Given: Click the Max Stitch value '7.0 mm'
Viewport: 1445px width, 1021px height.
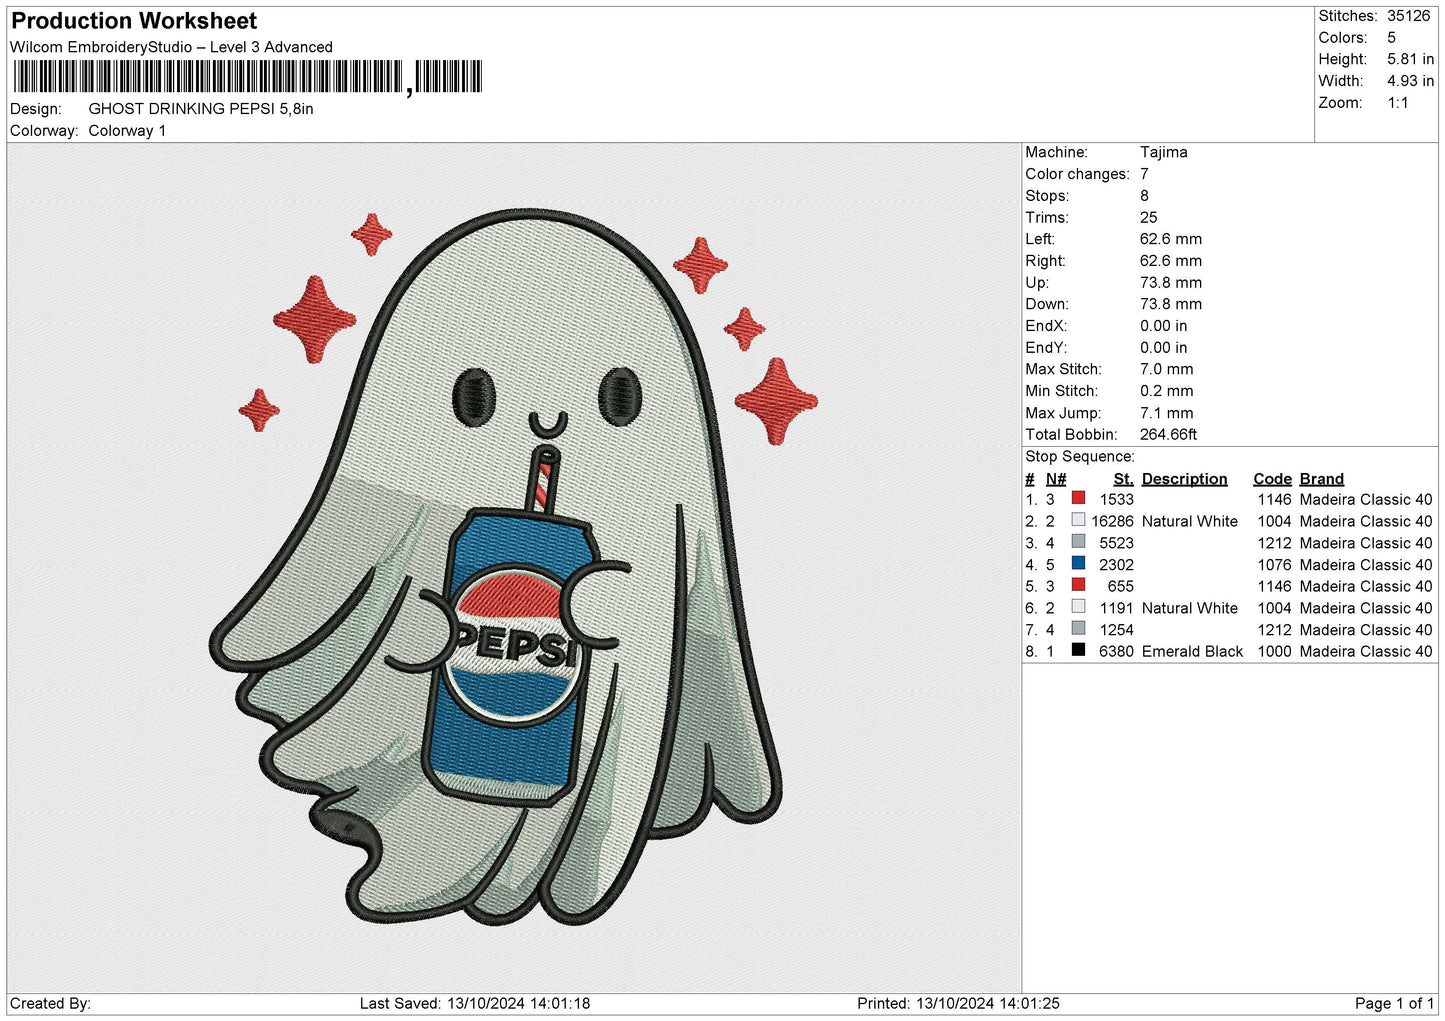Looking at the screenshot, I should tap(1166, 369).
